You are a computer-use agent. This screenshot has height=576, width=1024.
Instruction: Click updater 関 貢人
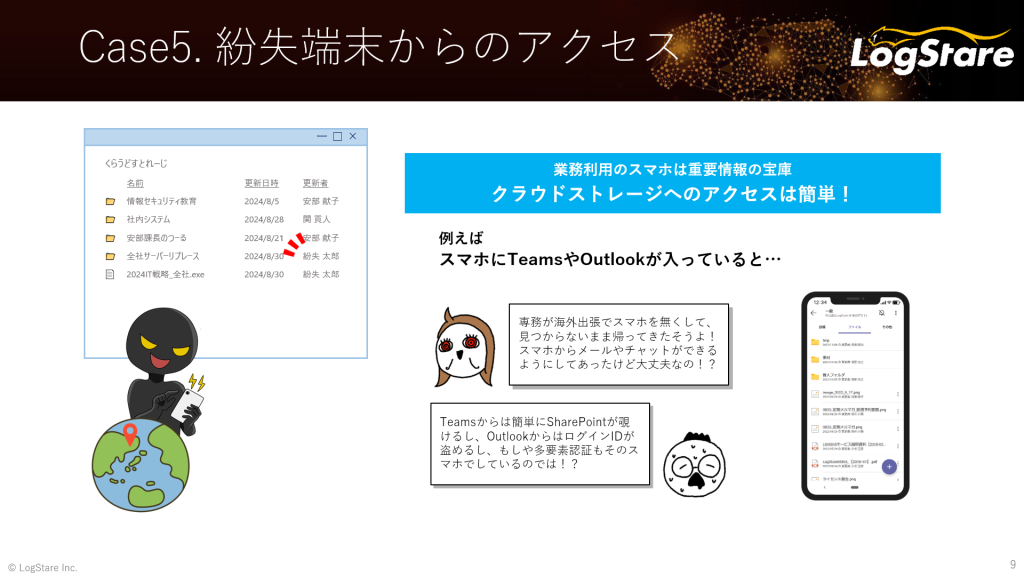coord(317,220)
